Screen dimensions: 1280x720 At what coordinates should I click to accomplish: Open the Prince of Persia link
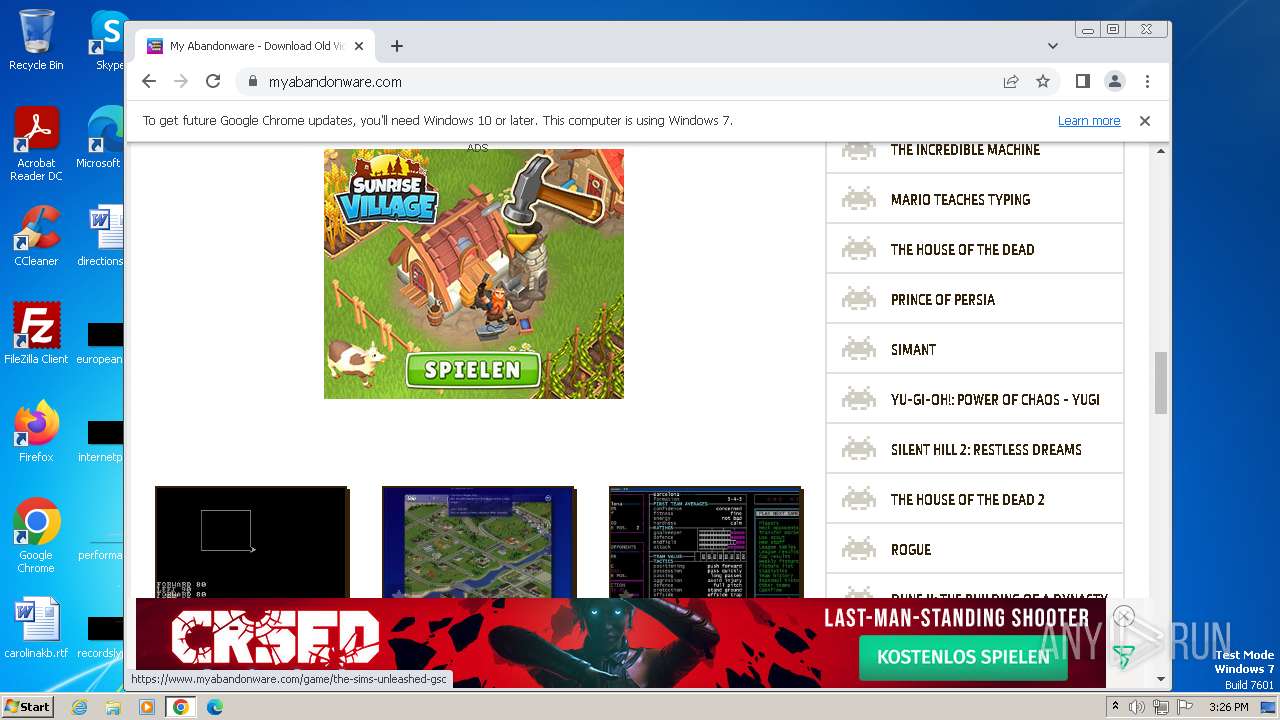(x=942, y=300)
